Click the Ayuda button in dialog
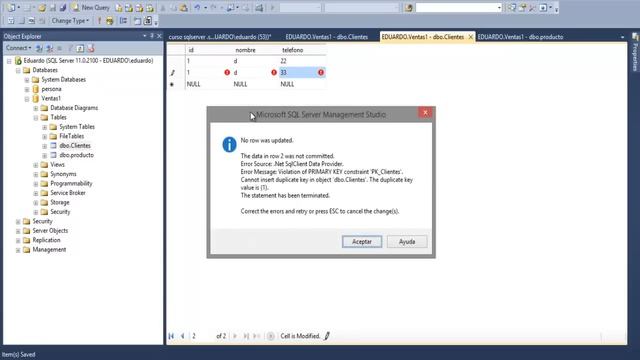640x360 pixels. coord(407,242)
